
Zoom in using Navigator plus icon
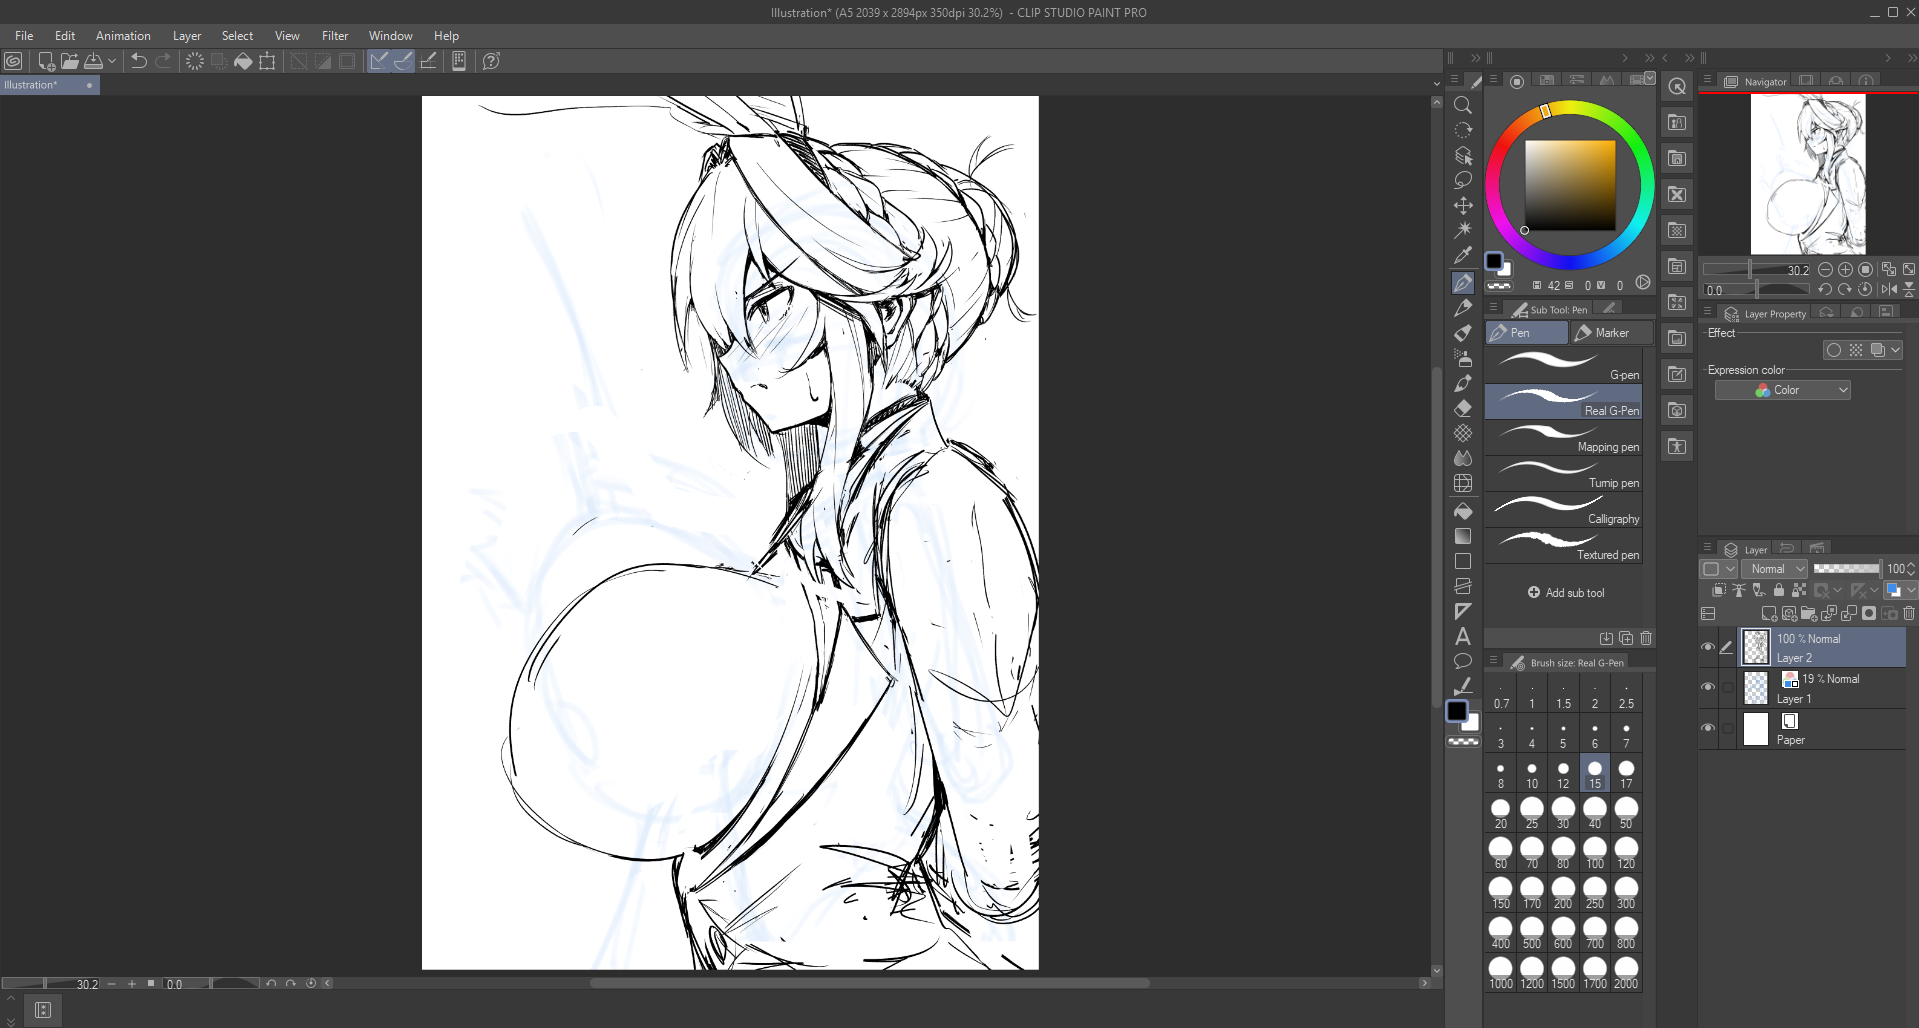pos(1845,270)
